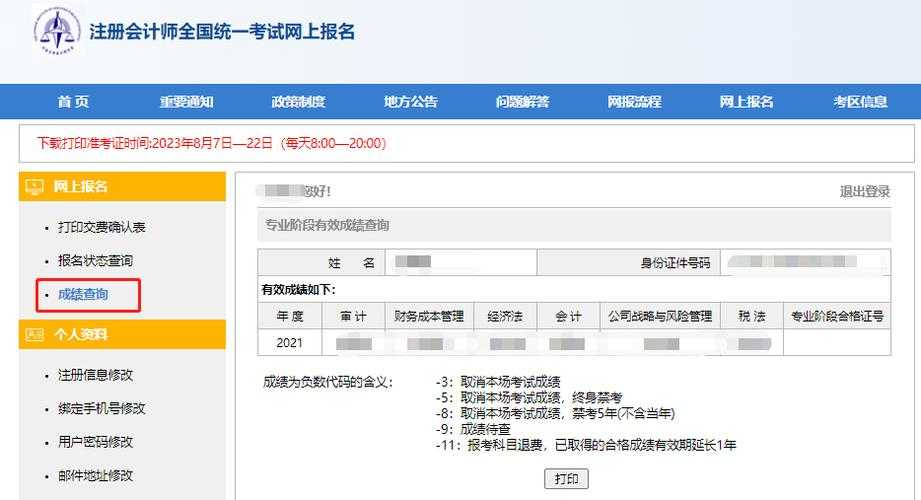Click the 邮件地址修改 link
Image resolution: width=921 pixels, height=500 pixels.
(x=95, y=475)
